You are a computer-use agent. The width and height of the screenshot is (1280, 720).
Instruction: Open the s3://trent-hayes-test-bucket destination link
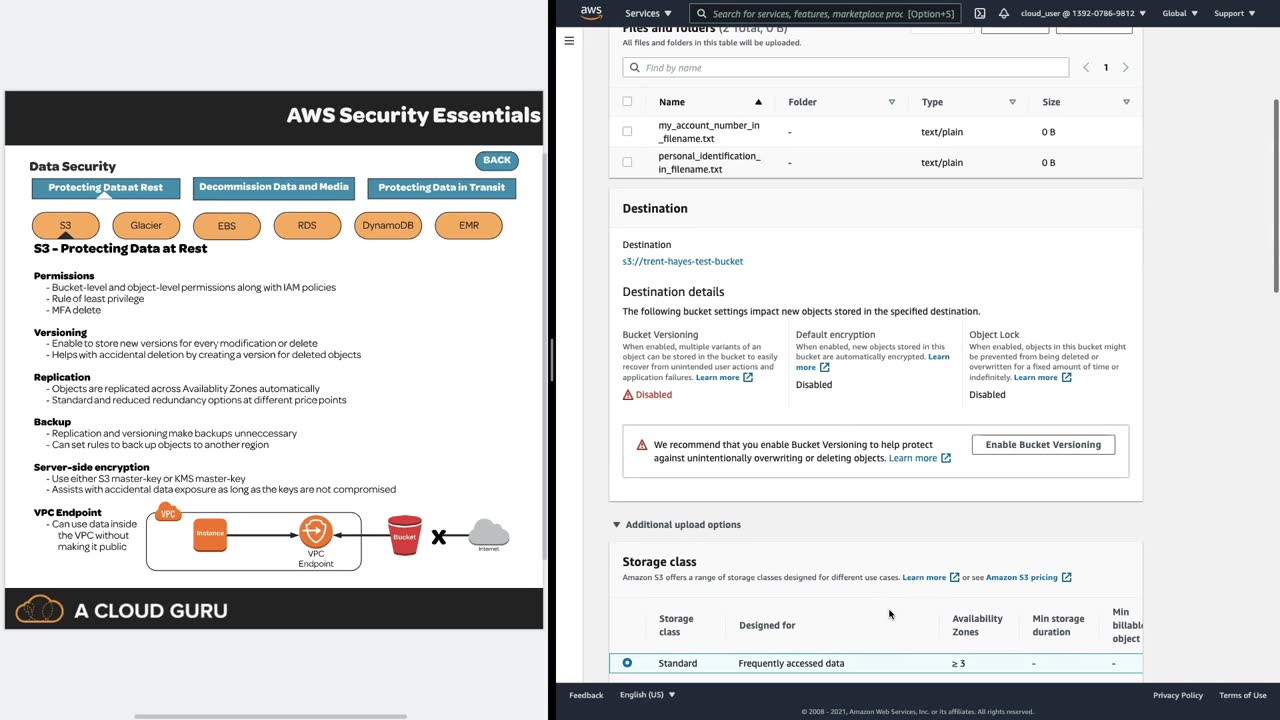[x=682, y=261]
